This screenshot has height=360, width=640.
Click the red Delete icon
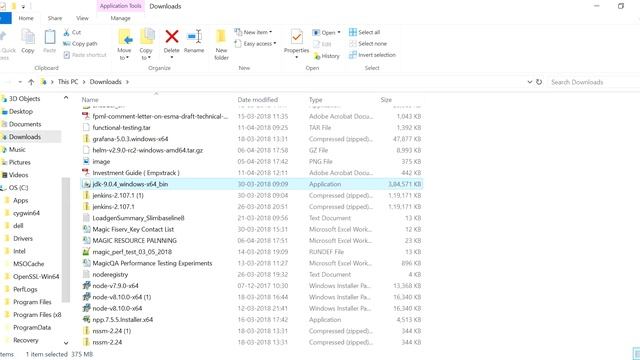tap(172, 37)
